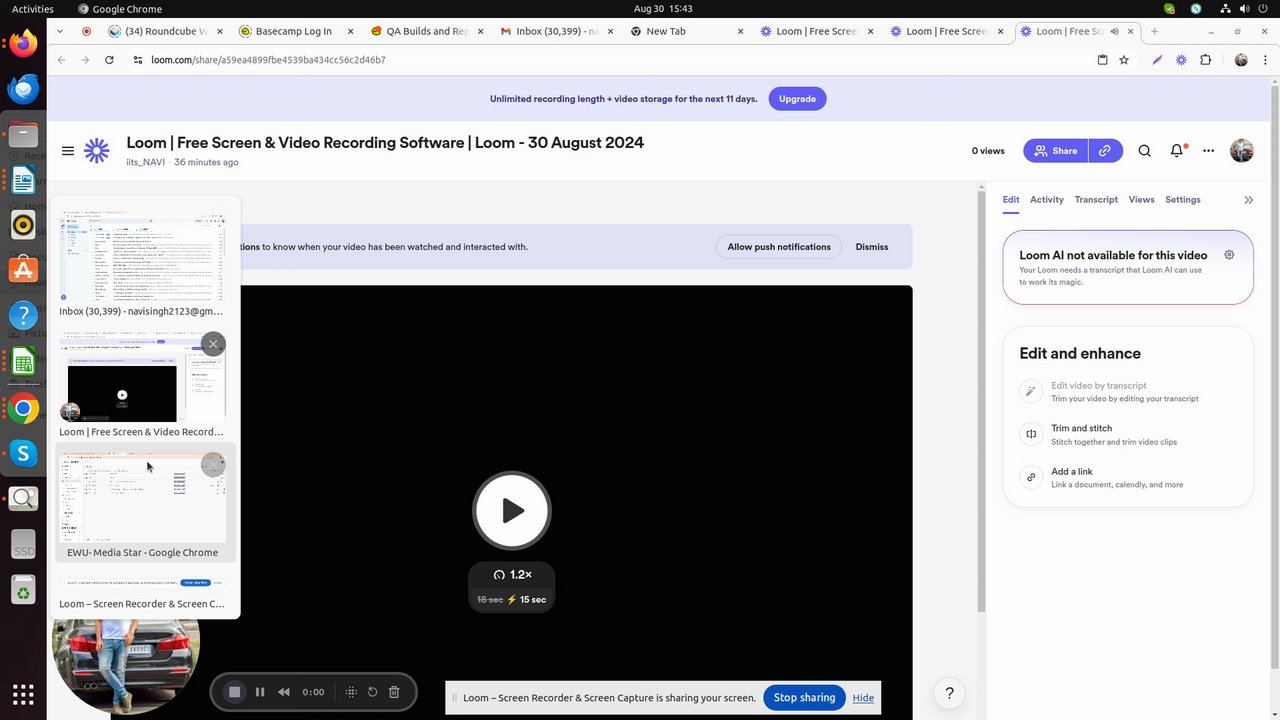Pause the Loom recording

pyautogui.click(x=260, y=692)
